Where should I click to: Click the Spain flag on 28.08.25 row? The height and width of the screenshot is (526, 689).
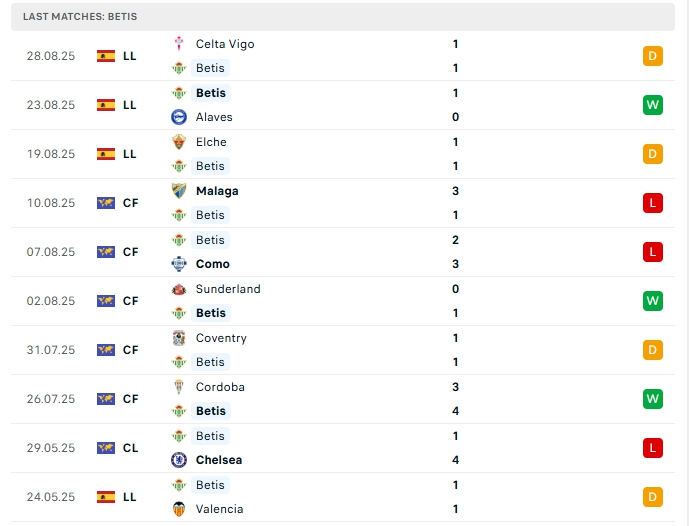[x=106, y=56]
